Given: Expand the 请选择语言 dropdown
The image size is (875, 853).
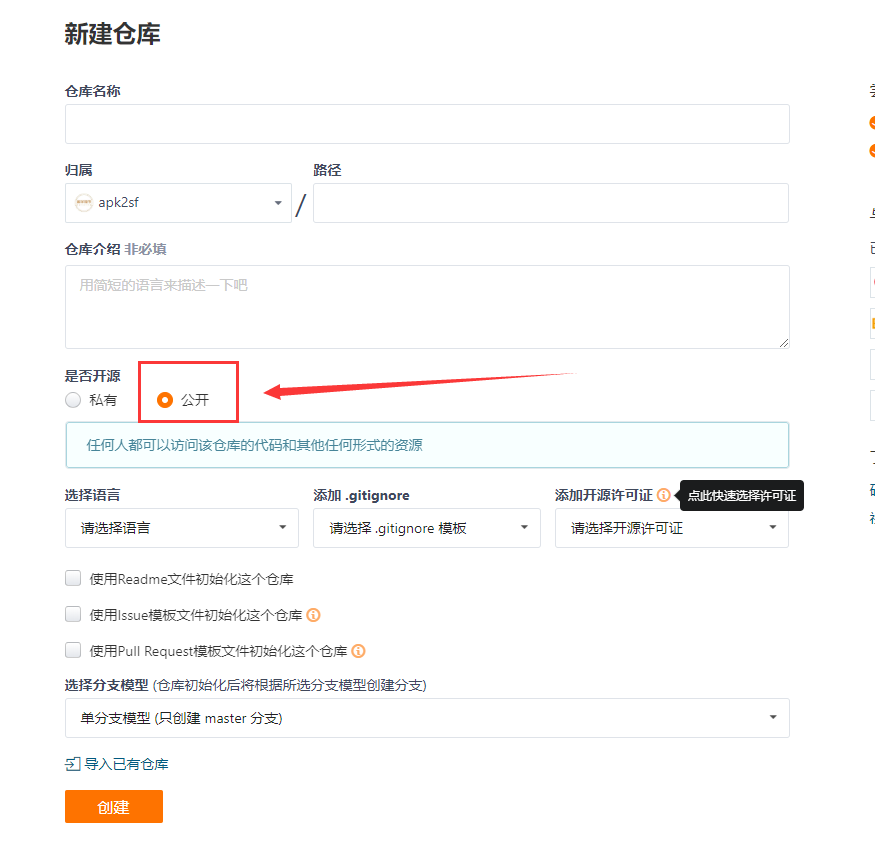Looking at the screenshot, I should 182,528.
